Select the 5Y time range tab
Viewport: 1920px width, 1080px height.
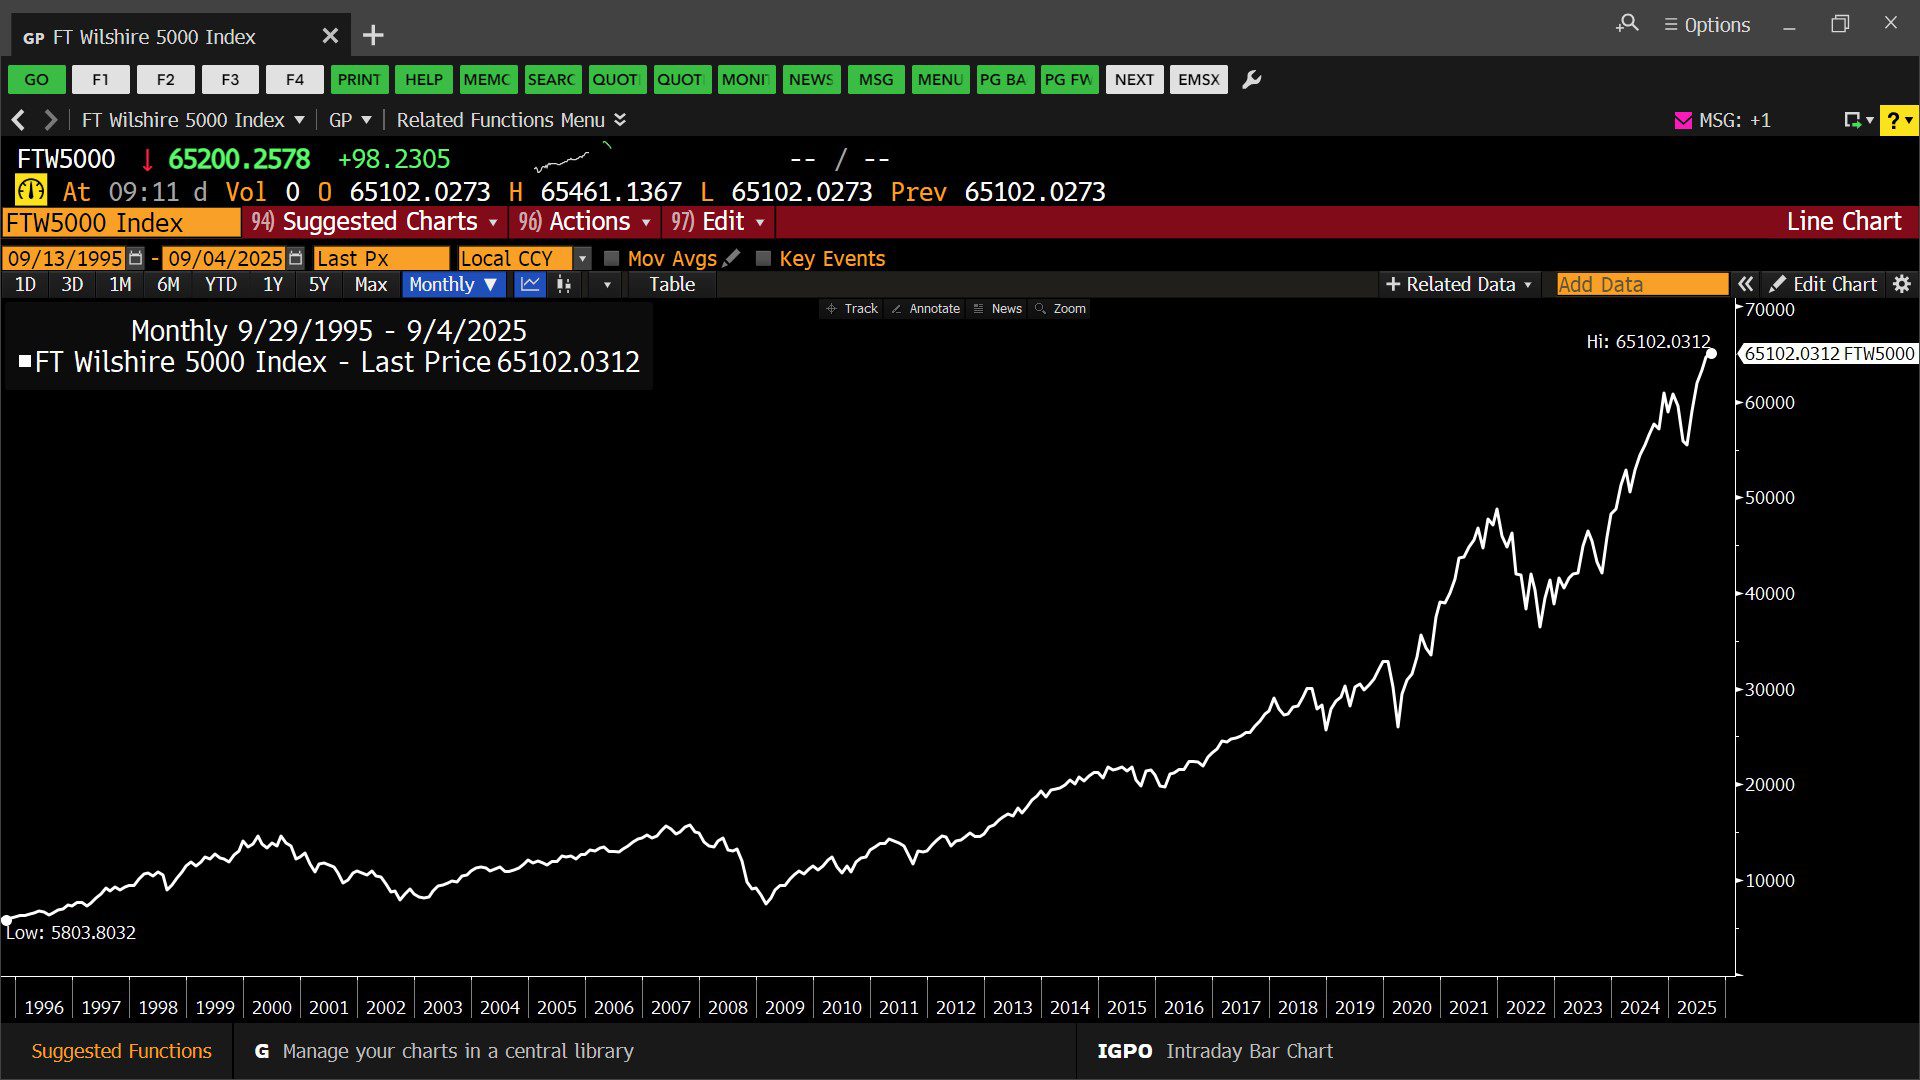[x=318, y=285]
